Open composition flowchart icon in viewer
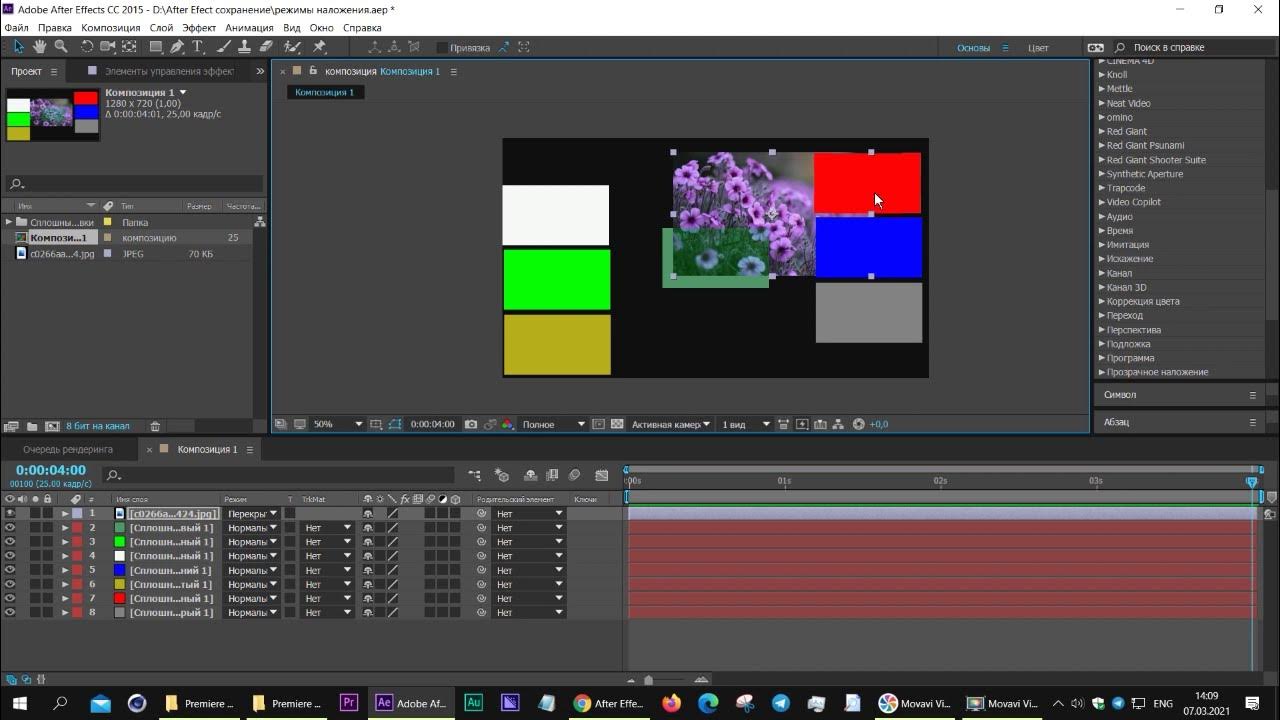1280x720 pixels. 838,424
